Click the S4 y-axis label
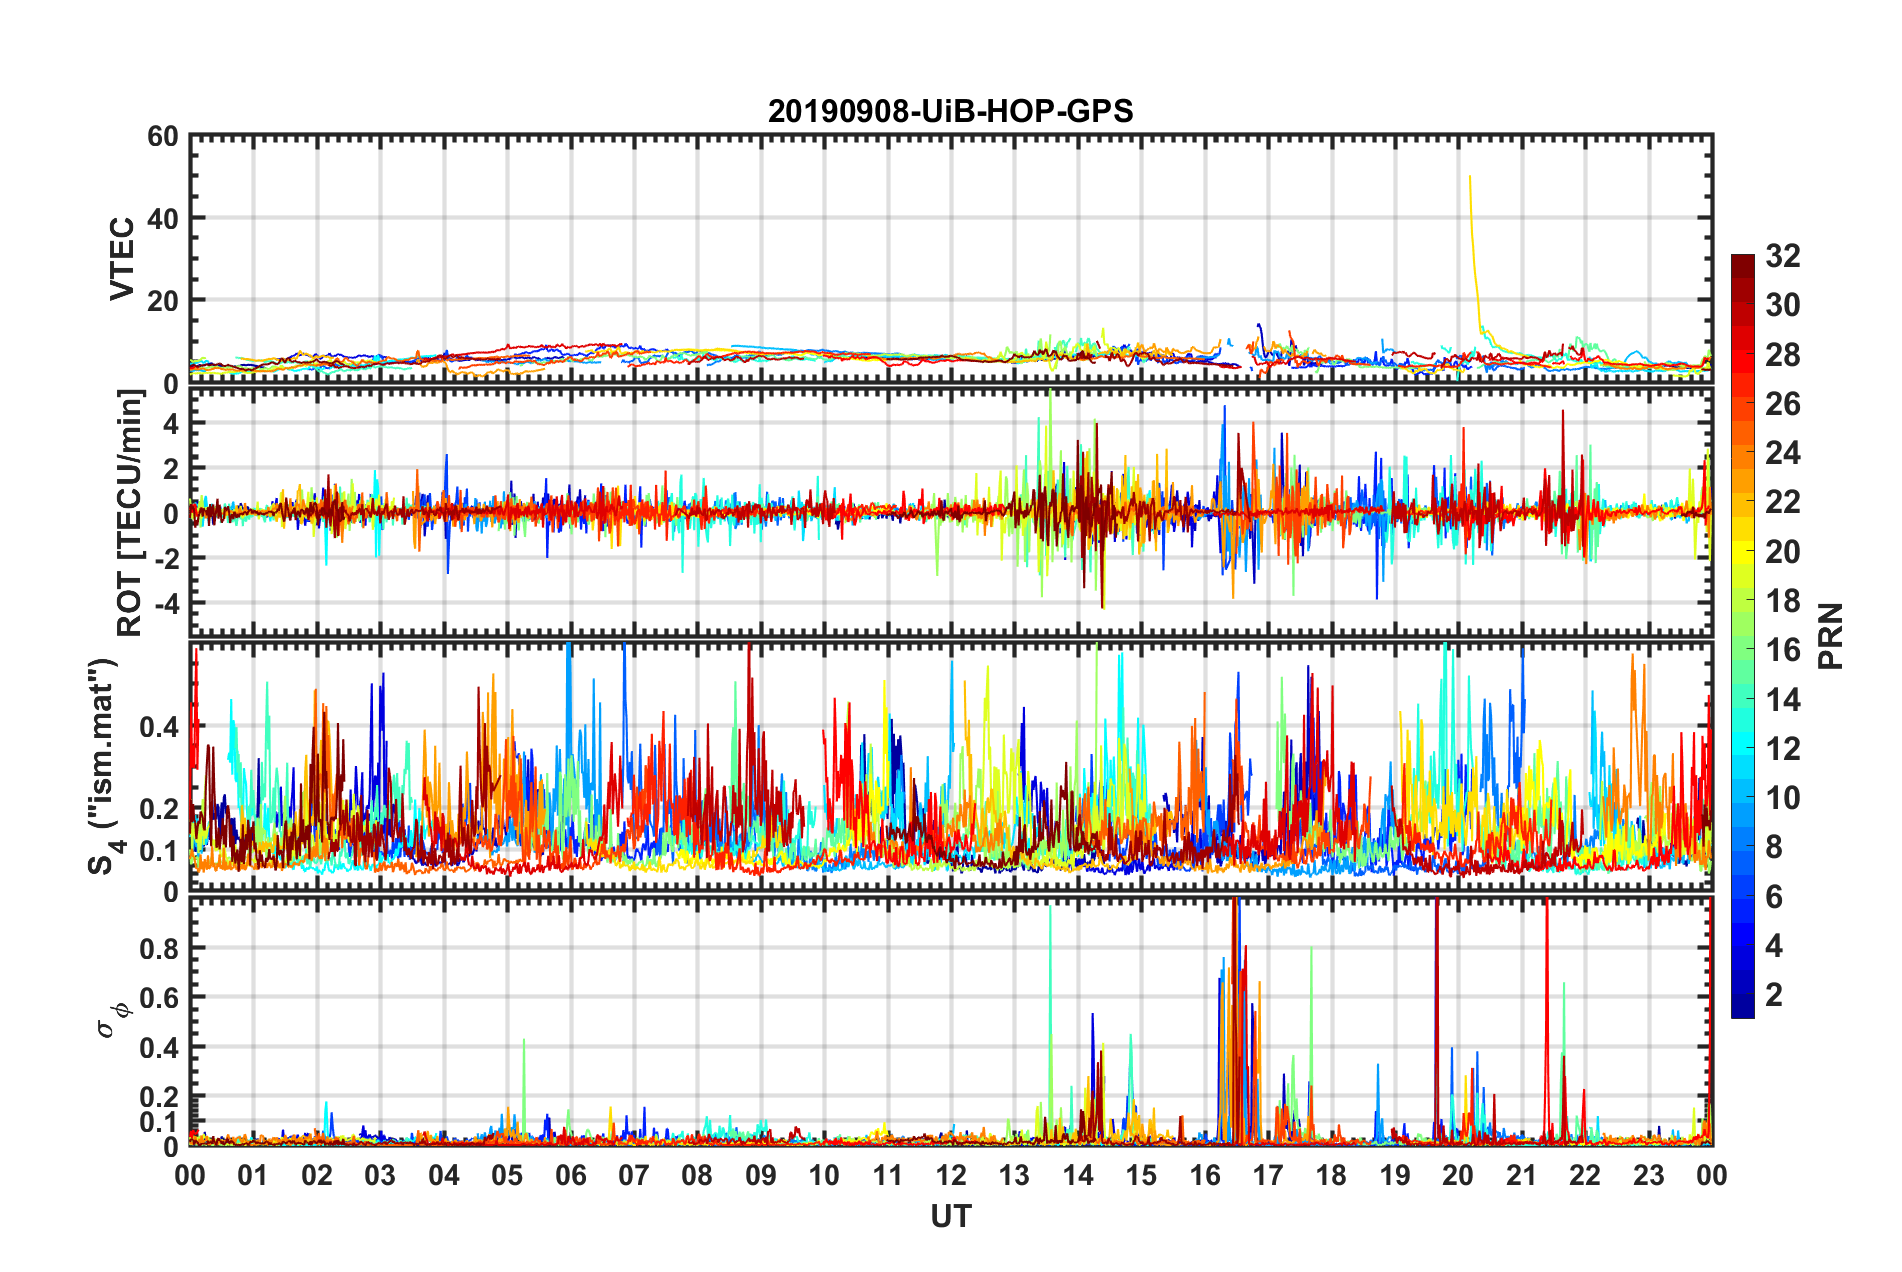Viewport: 1902px width, 1272px height. pos(104,766)
